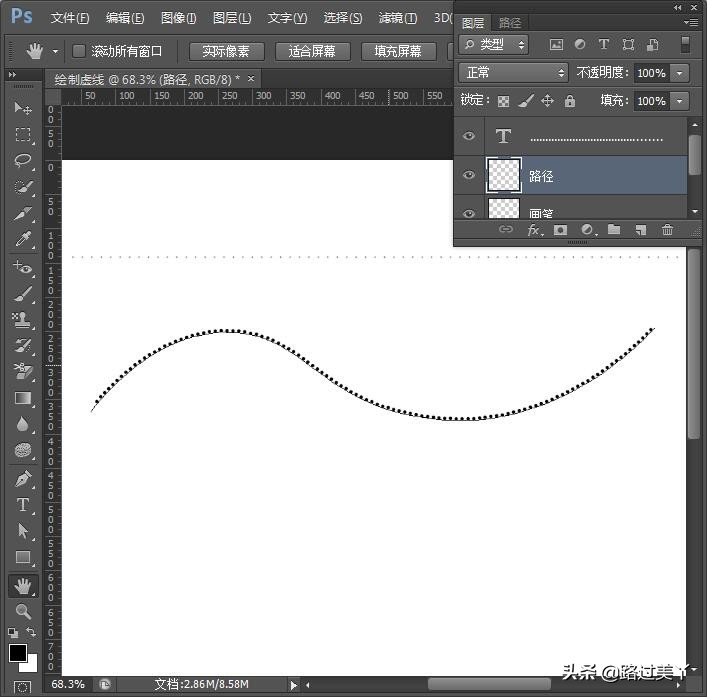The width and height of the screenshot is (707, 697).
Task: Choose the Horizontal Type tool in toolbox
Action: (x=23, y=505)
